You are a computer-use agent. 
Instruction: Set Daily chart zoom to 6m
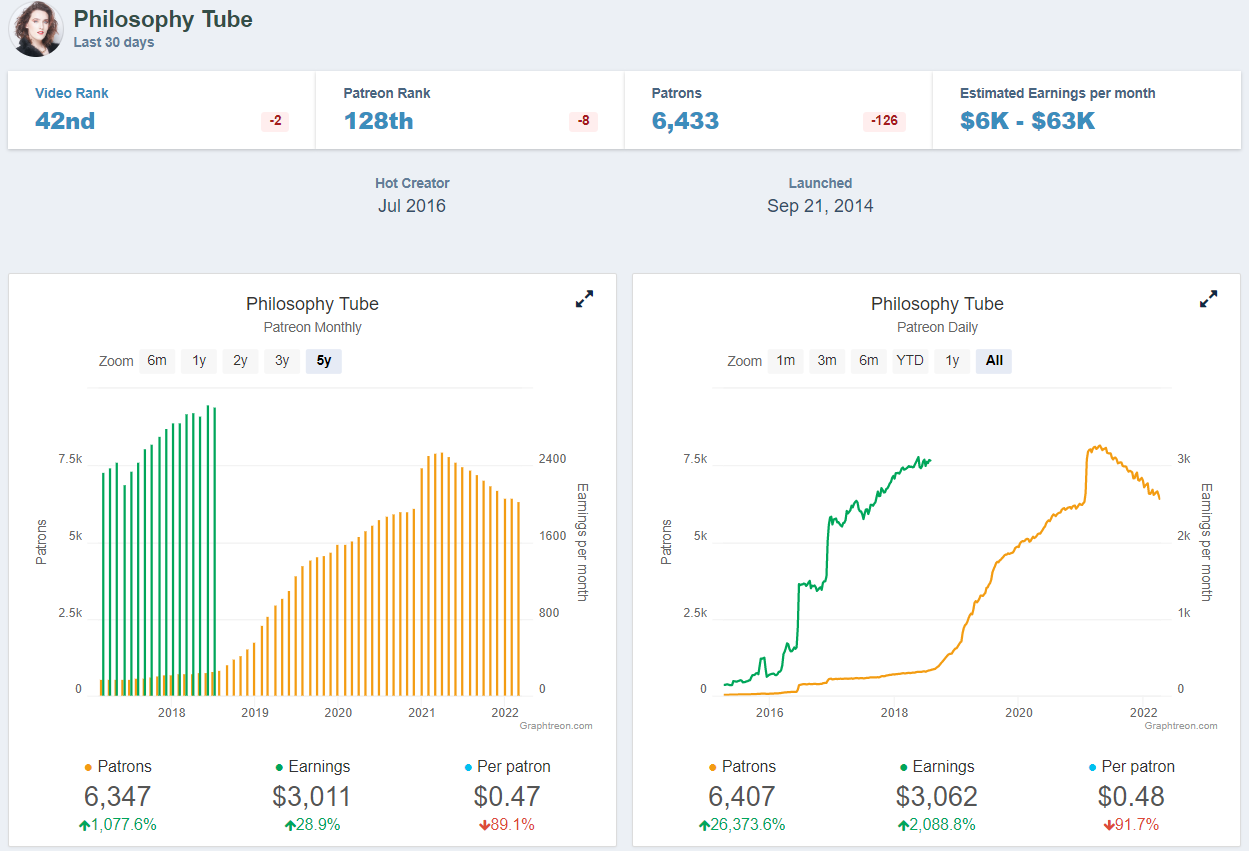[869, 361]
